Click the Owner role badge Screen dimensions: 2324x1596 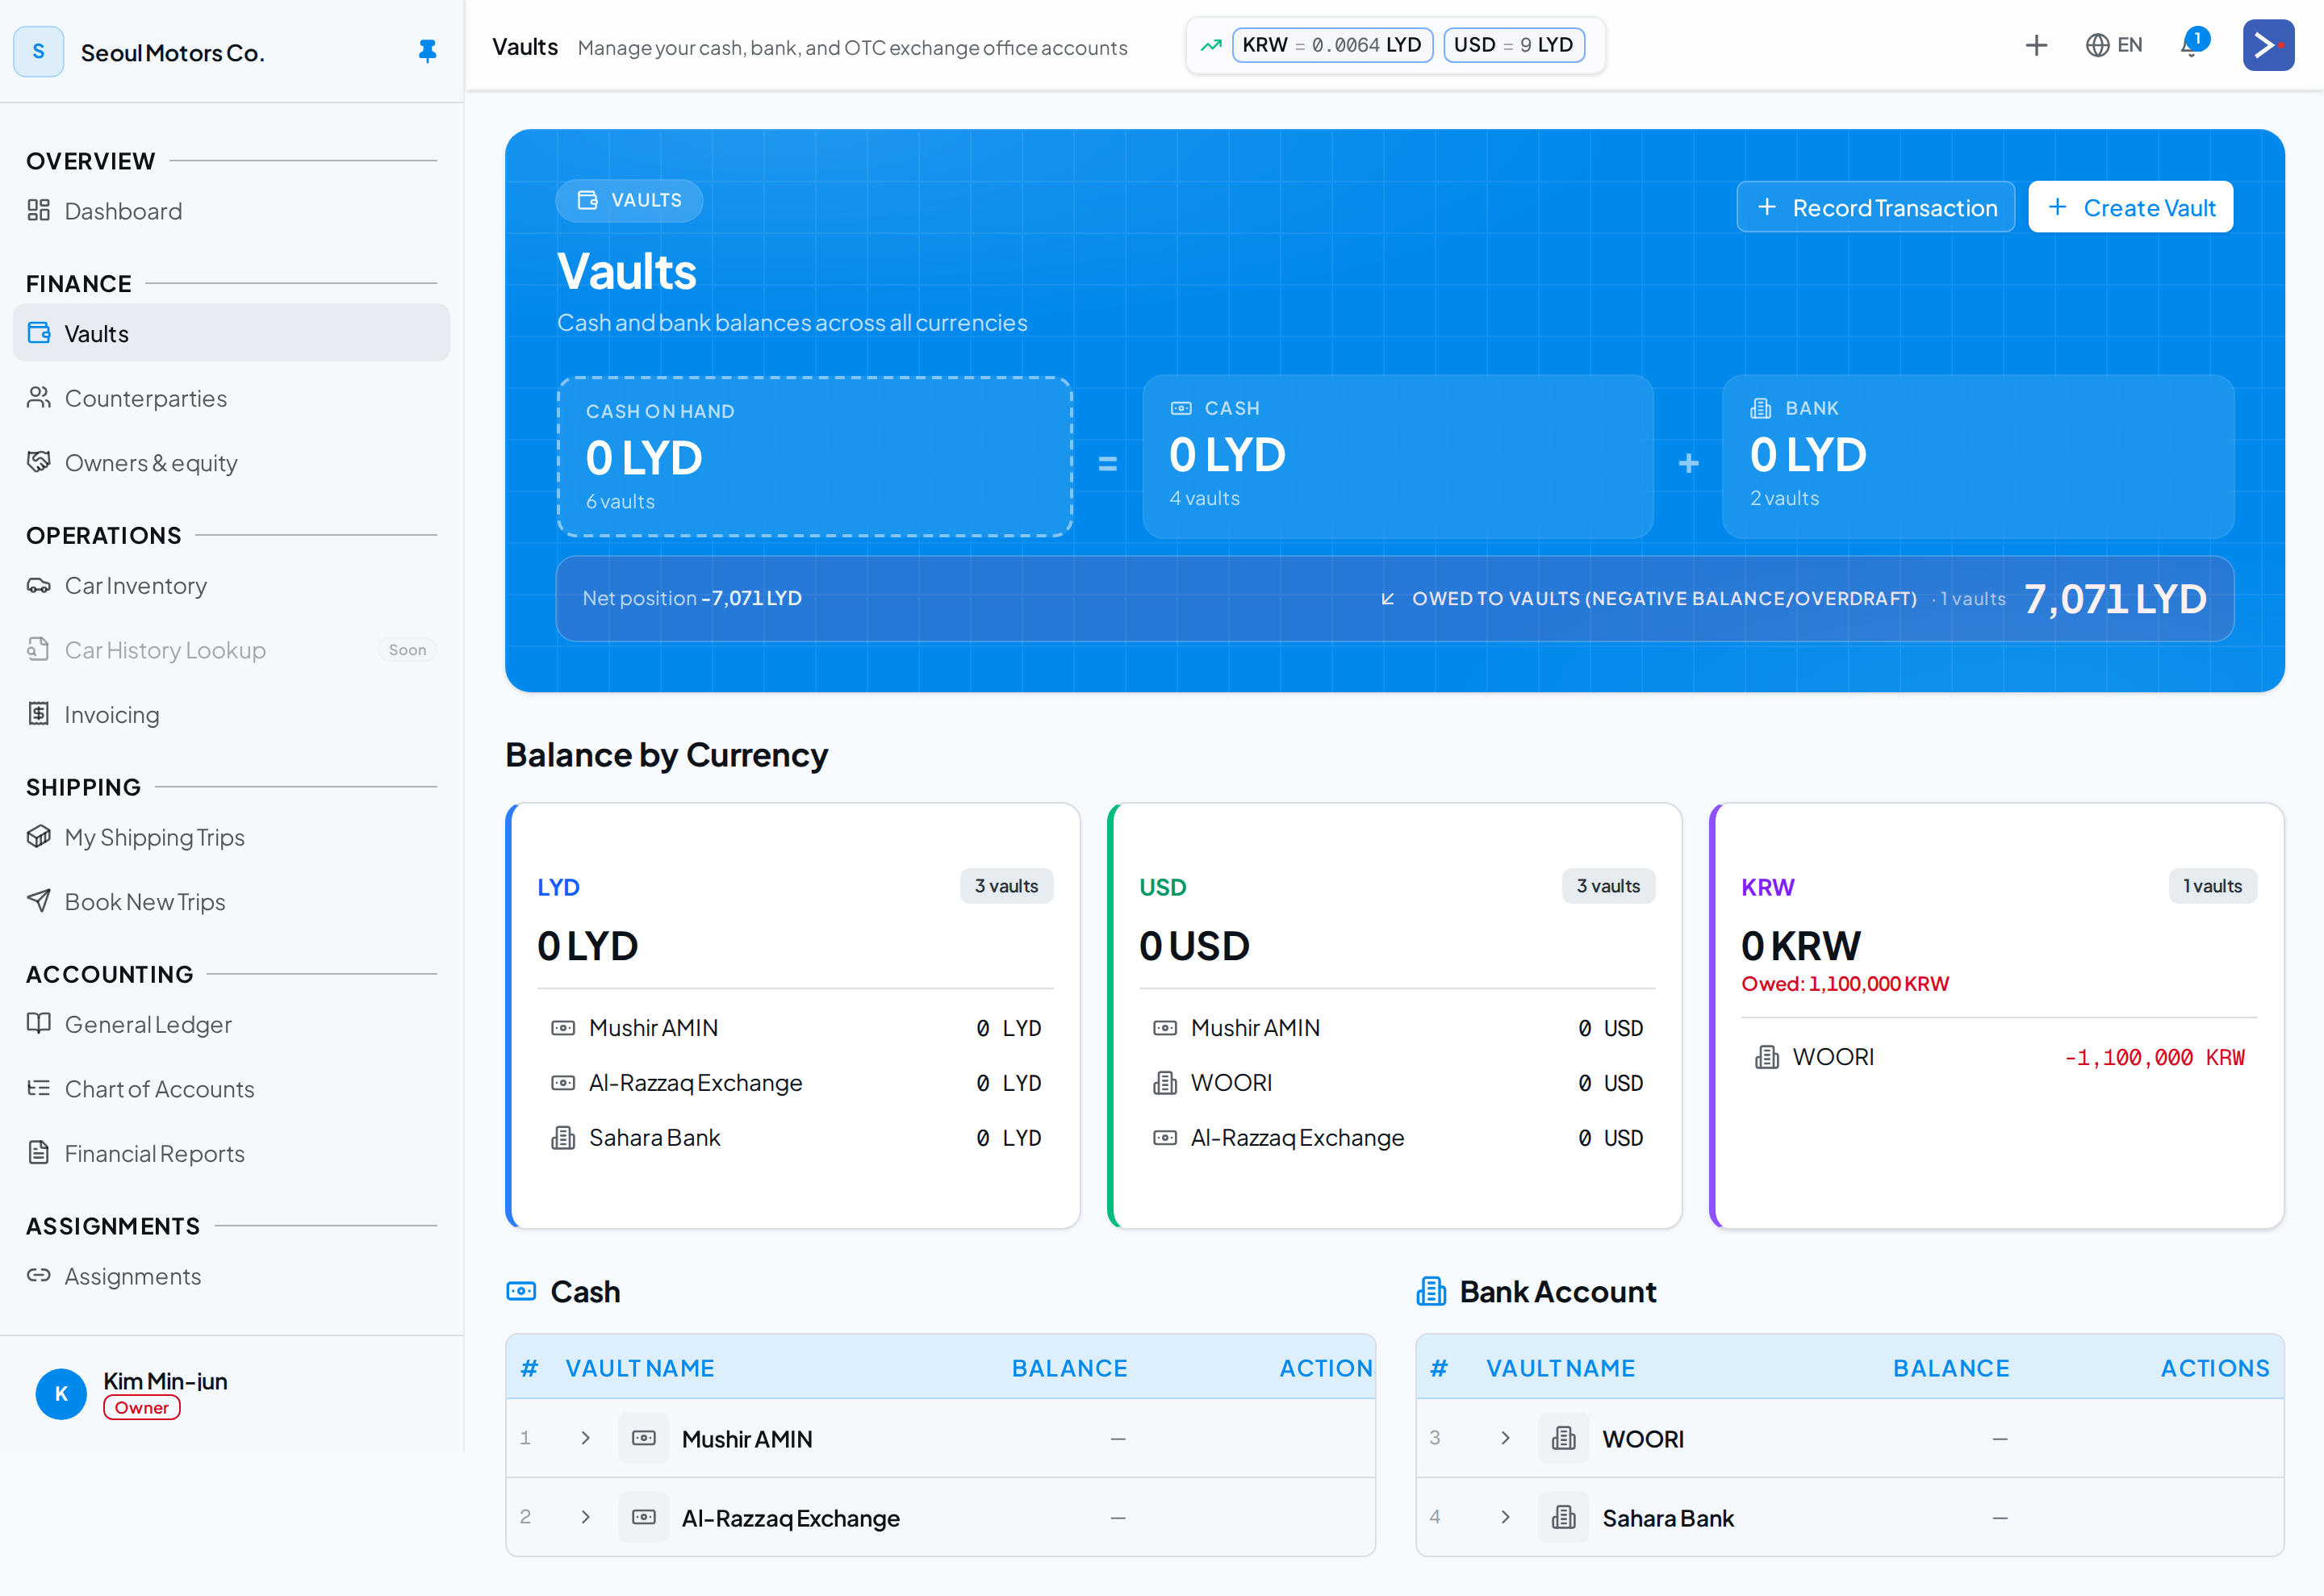[x=142, y=1408]
